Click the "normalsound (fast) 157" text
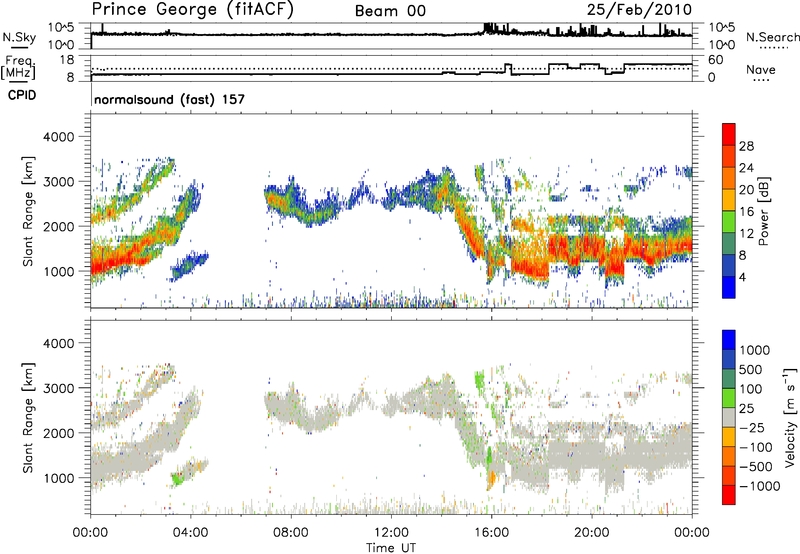The image size is (800, 554). point(169,99)
